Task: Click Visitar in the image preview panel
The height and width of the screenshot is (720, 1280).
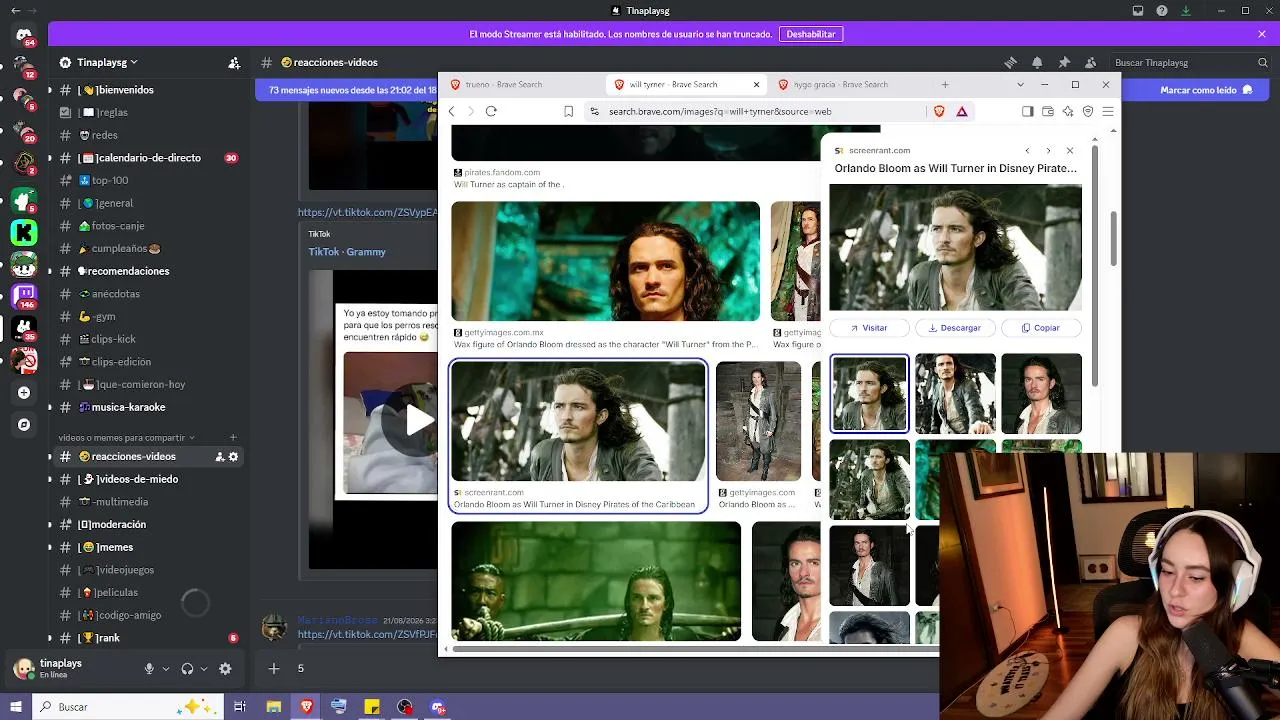Action: [868, 328]
